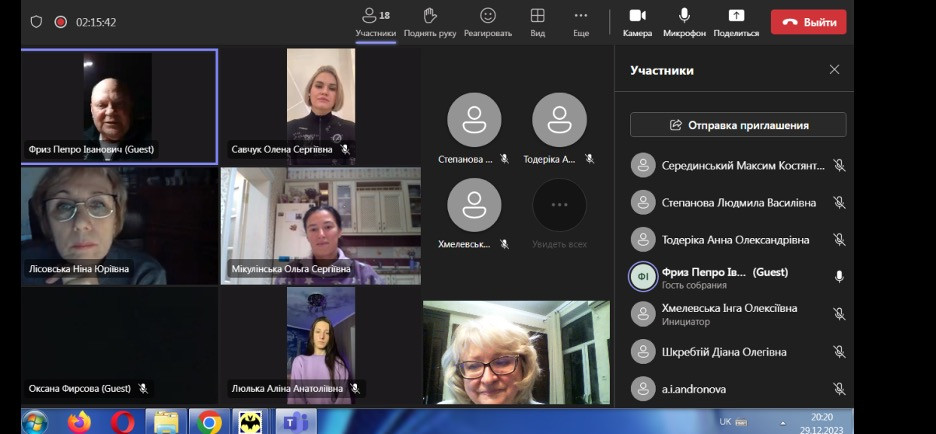
Task: Click muted mic icon on Люлька tile
Action: pos(355,389)
